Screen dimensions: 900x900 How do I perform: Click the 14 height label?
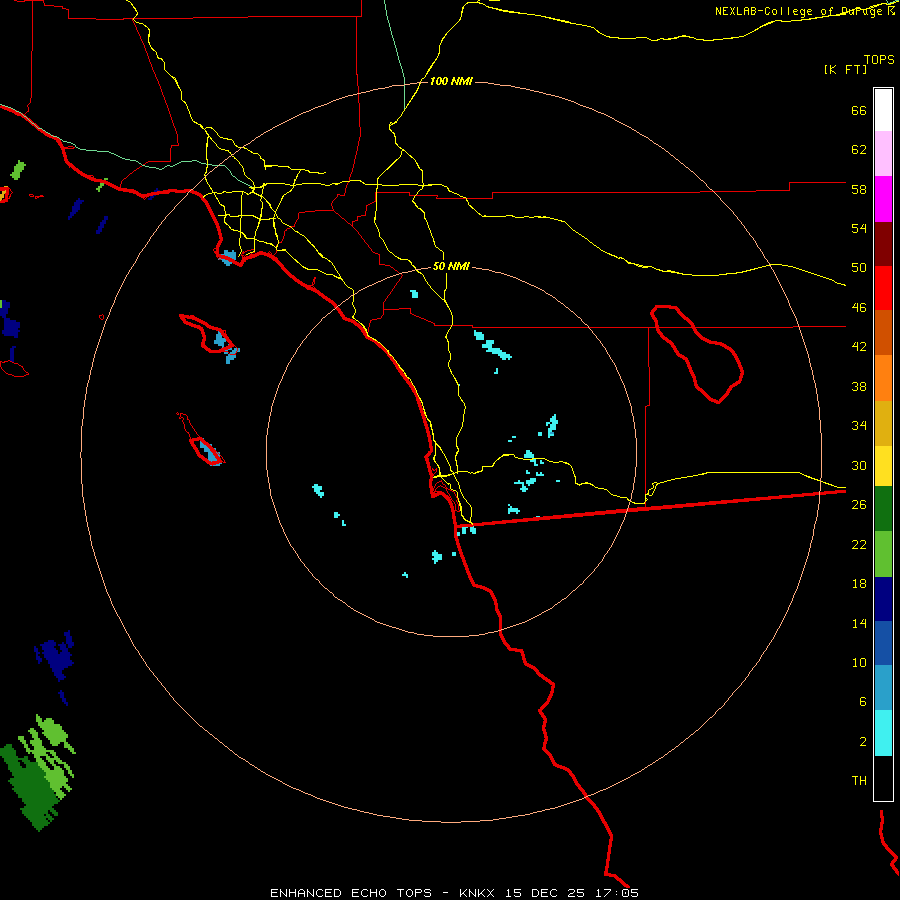(x=859, y=623)
